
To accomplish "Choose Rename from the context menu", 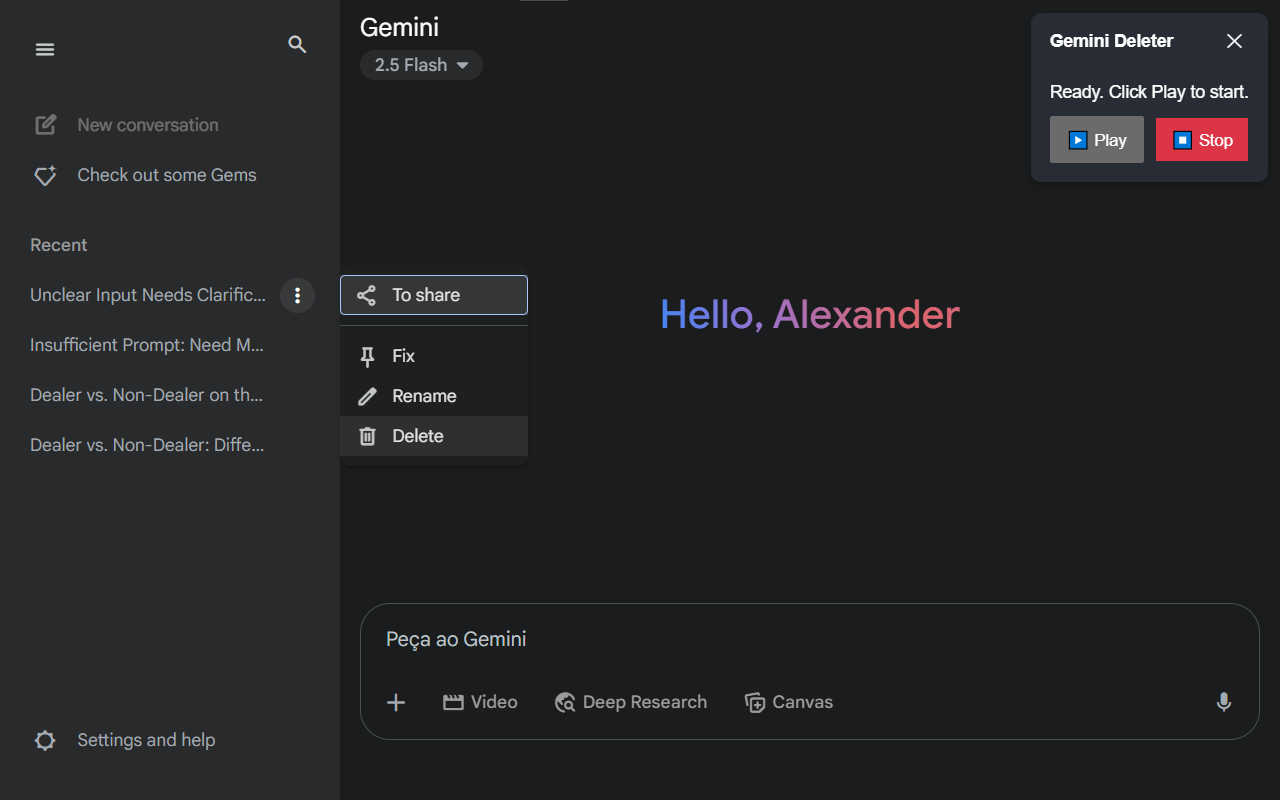I will coord(434,396).
